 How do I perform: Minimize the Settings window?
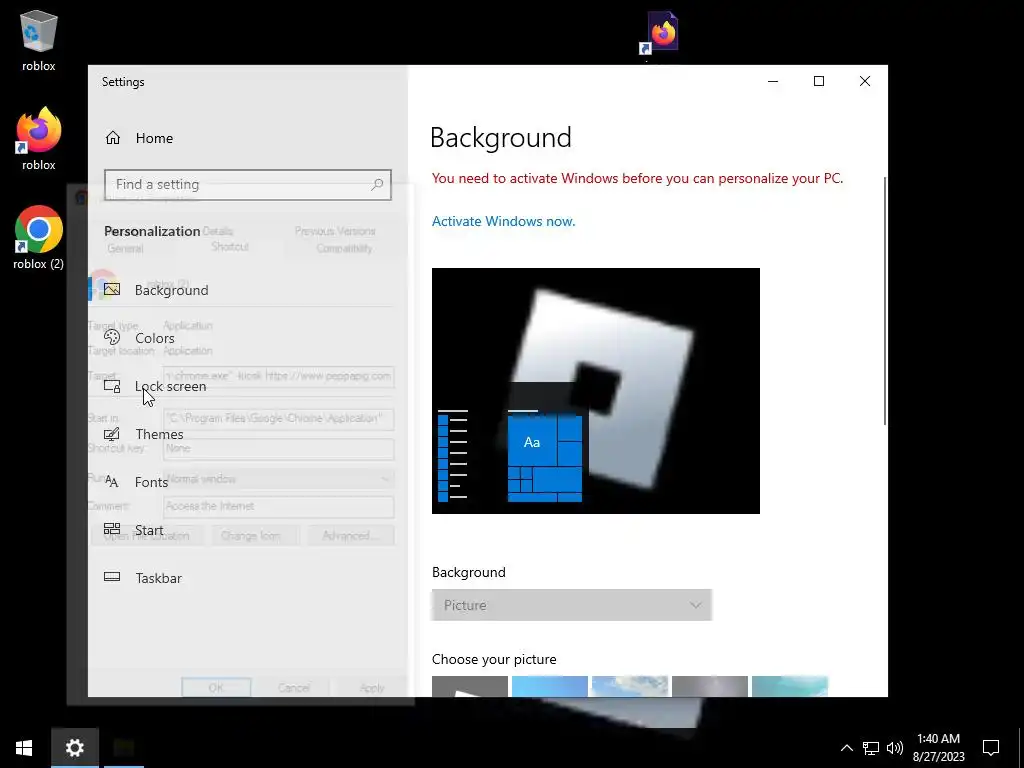point(773,81)
